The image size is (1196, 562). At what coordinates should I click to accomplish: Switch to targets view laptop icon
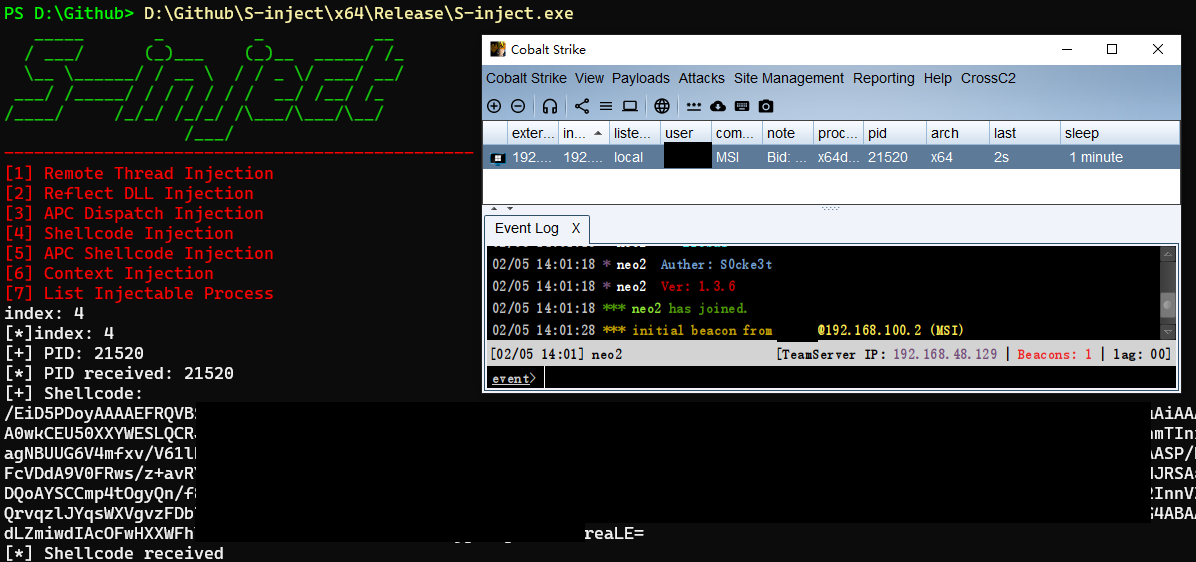click(x=630, y=106)
